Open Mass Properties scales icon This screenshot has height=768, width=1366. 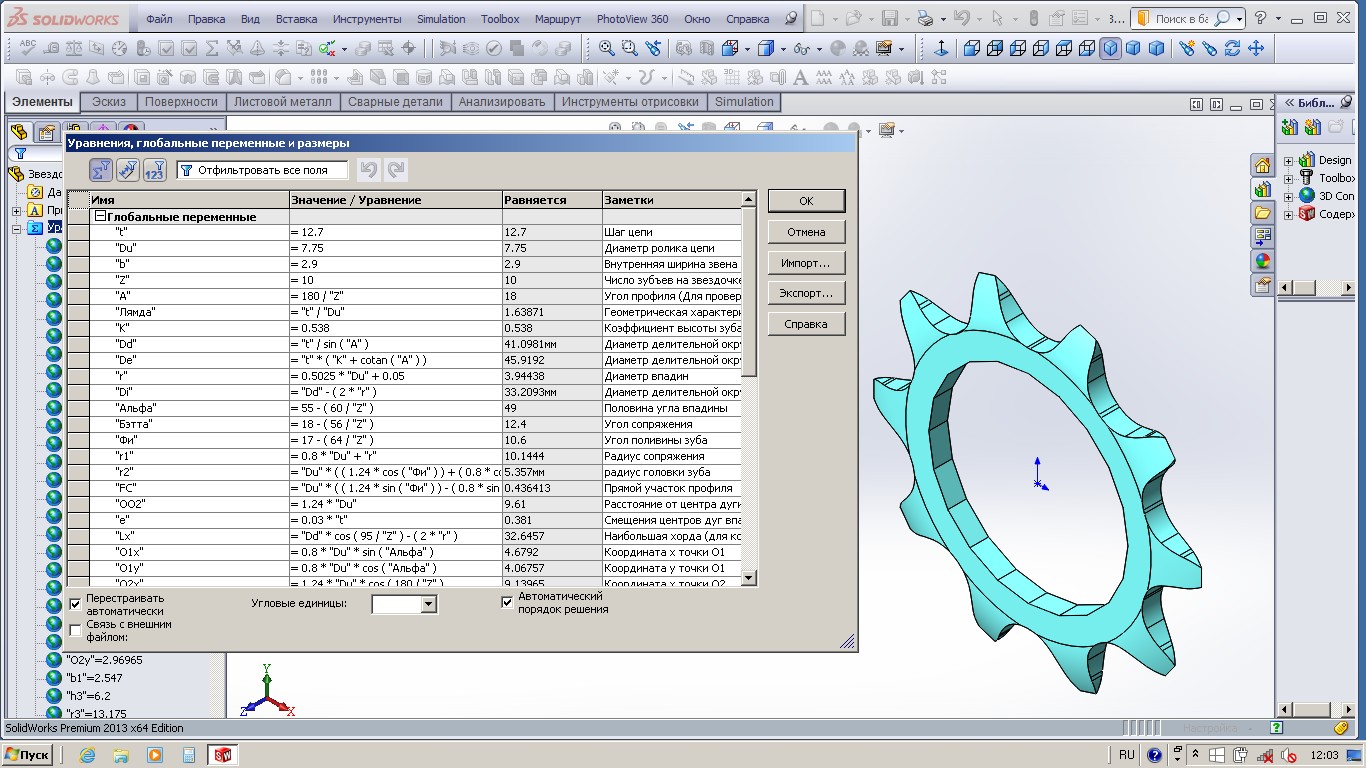(x=73, y=48)
